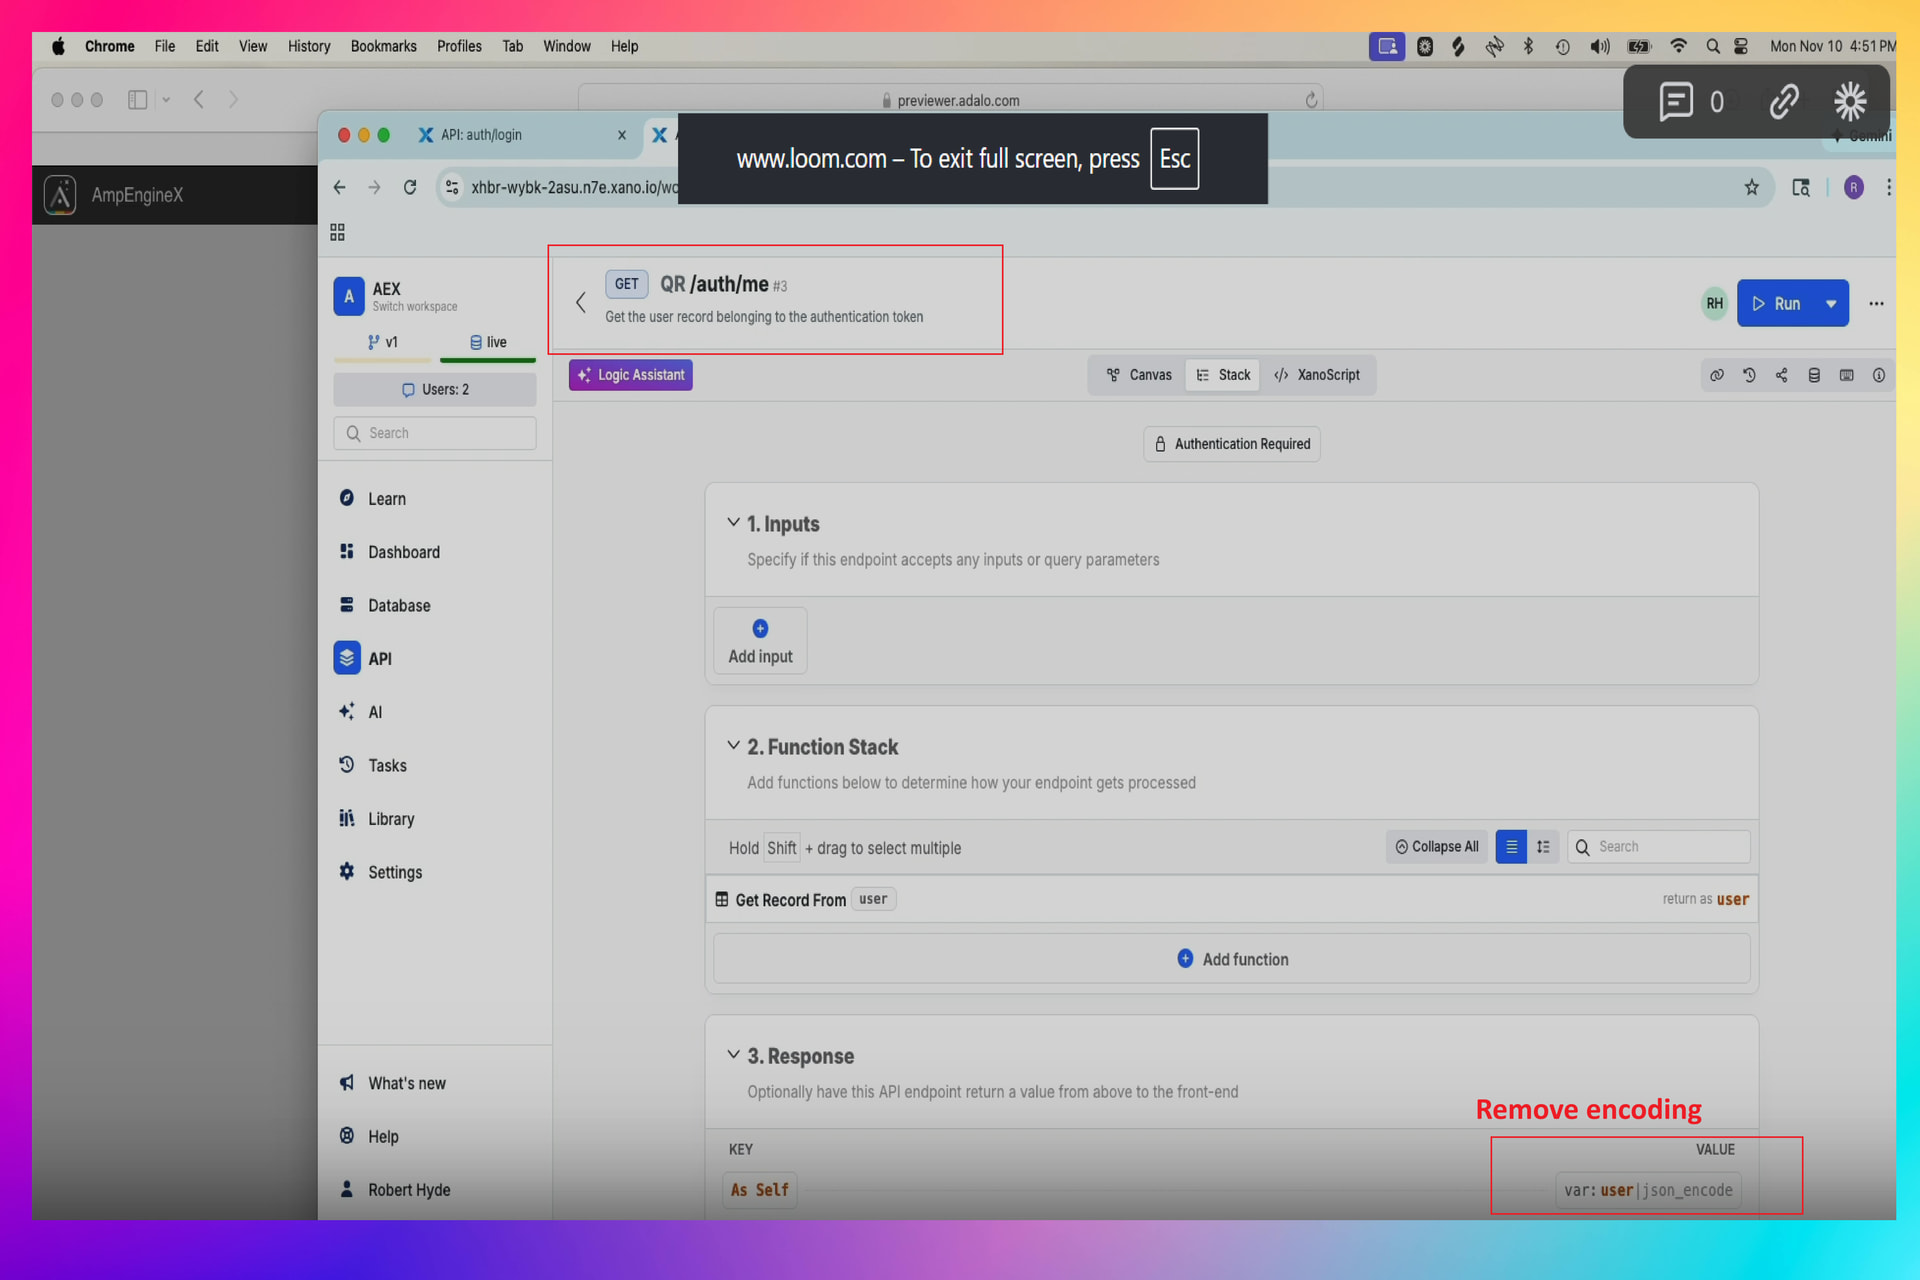Collapse the 2. Function Stack section
Image resolution: width=1920 pixels, height=1280 pixels.
pyautogui.click(x=733, y=746)
